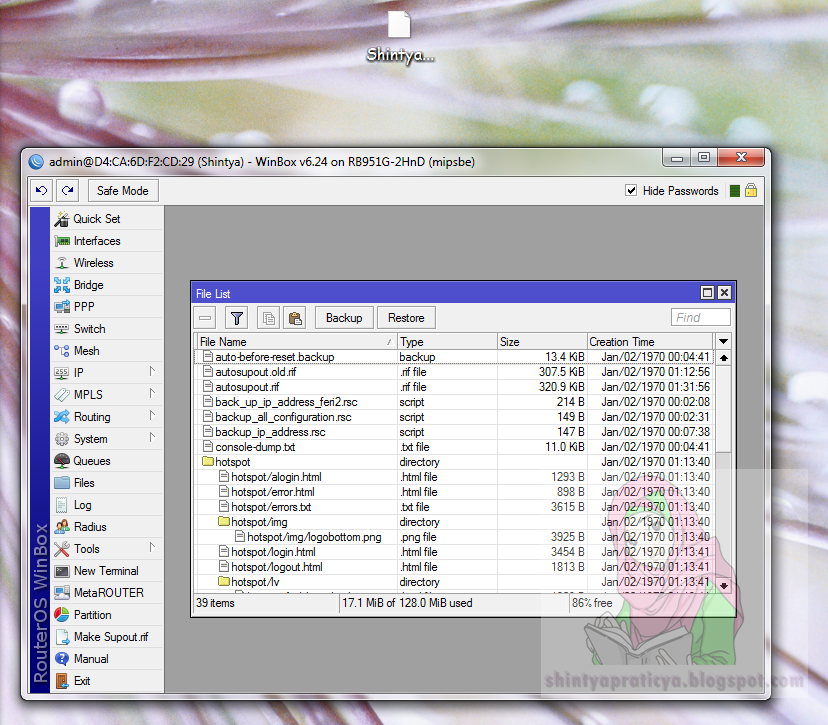Select hotspot/alogin.html file

tap(454, 477)
